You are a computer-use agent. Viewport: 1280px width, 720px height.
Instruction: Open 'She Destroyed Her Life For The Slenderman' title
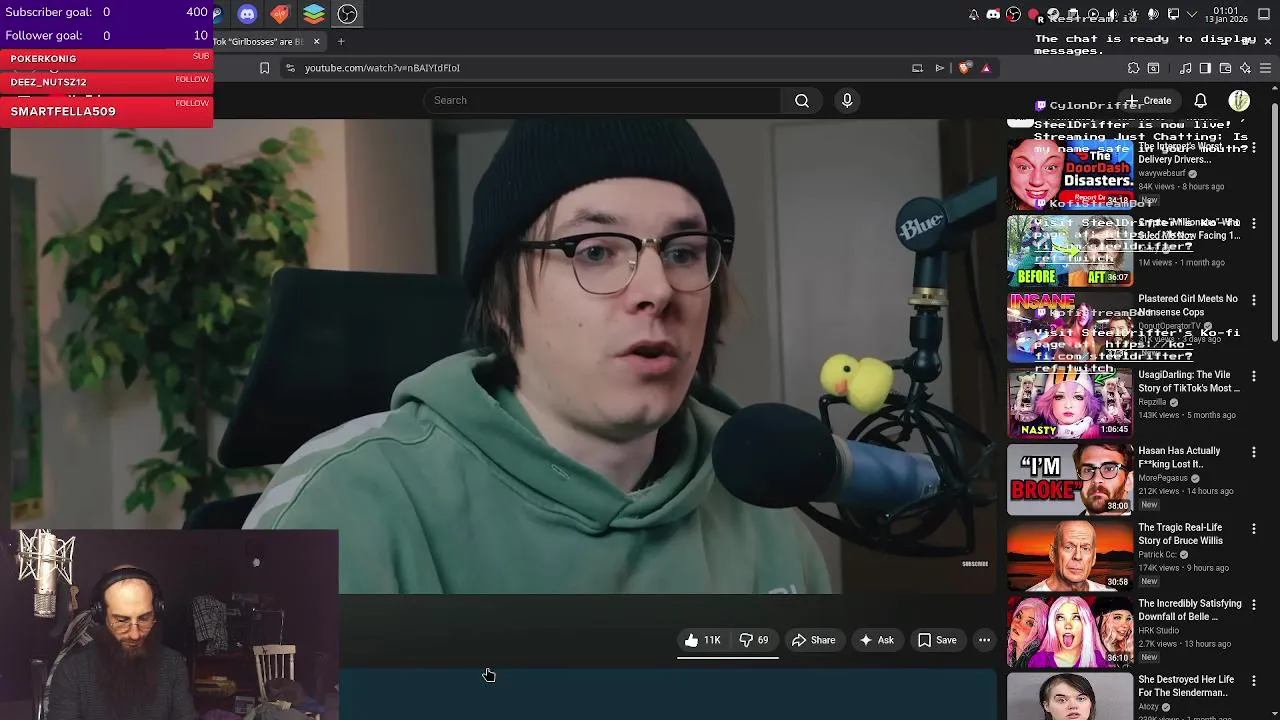tap(1186, 686)
